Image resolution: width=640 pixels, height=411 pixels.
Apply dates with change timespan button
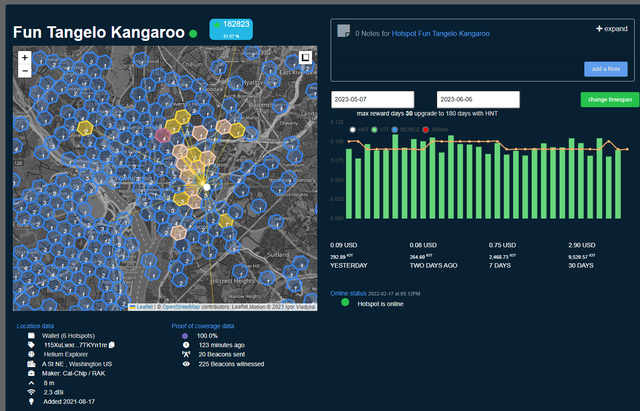tap(610, 100)
